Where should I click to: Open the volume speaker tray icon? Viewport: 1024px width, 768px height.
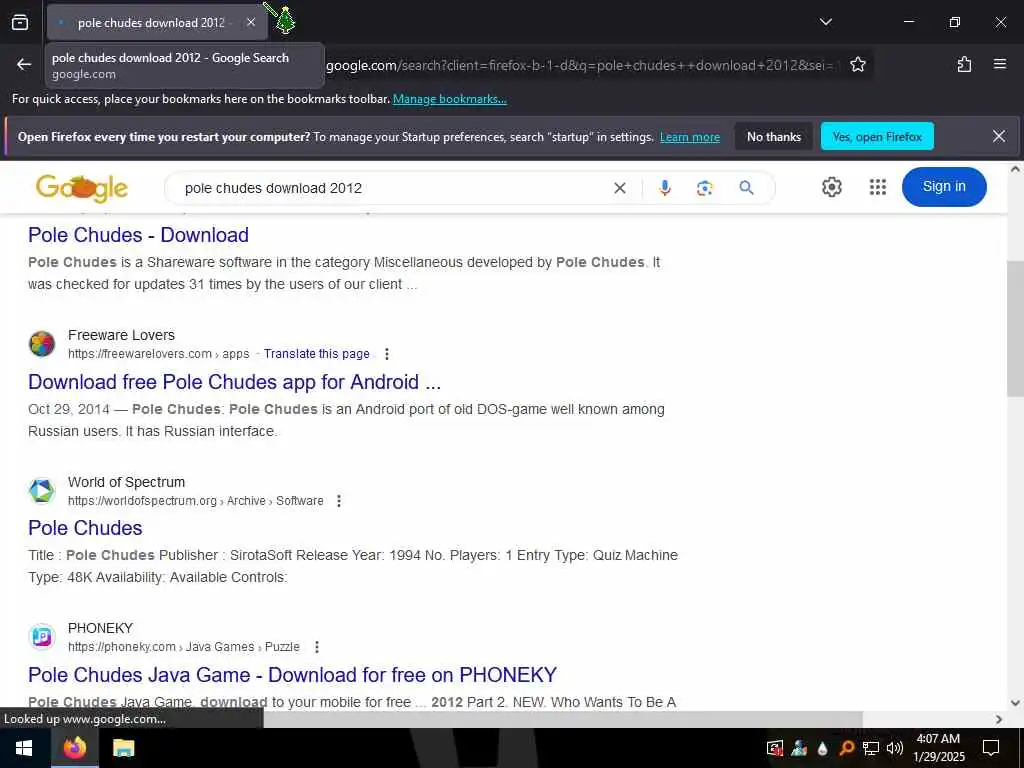[895, 748]
